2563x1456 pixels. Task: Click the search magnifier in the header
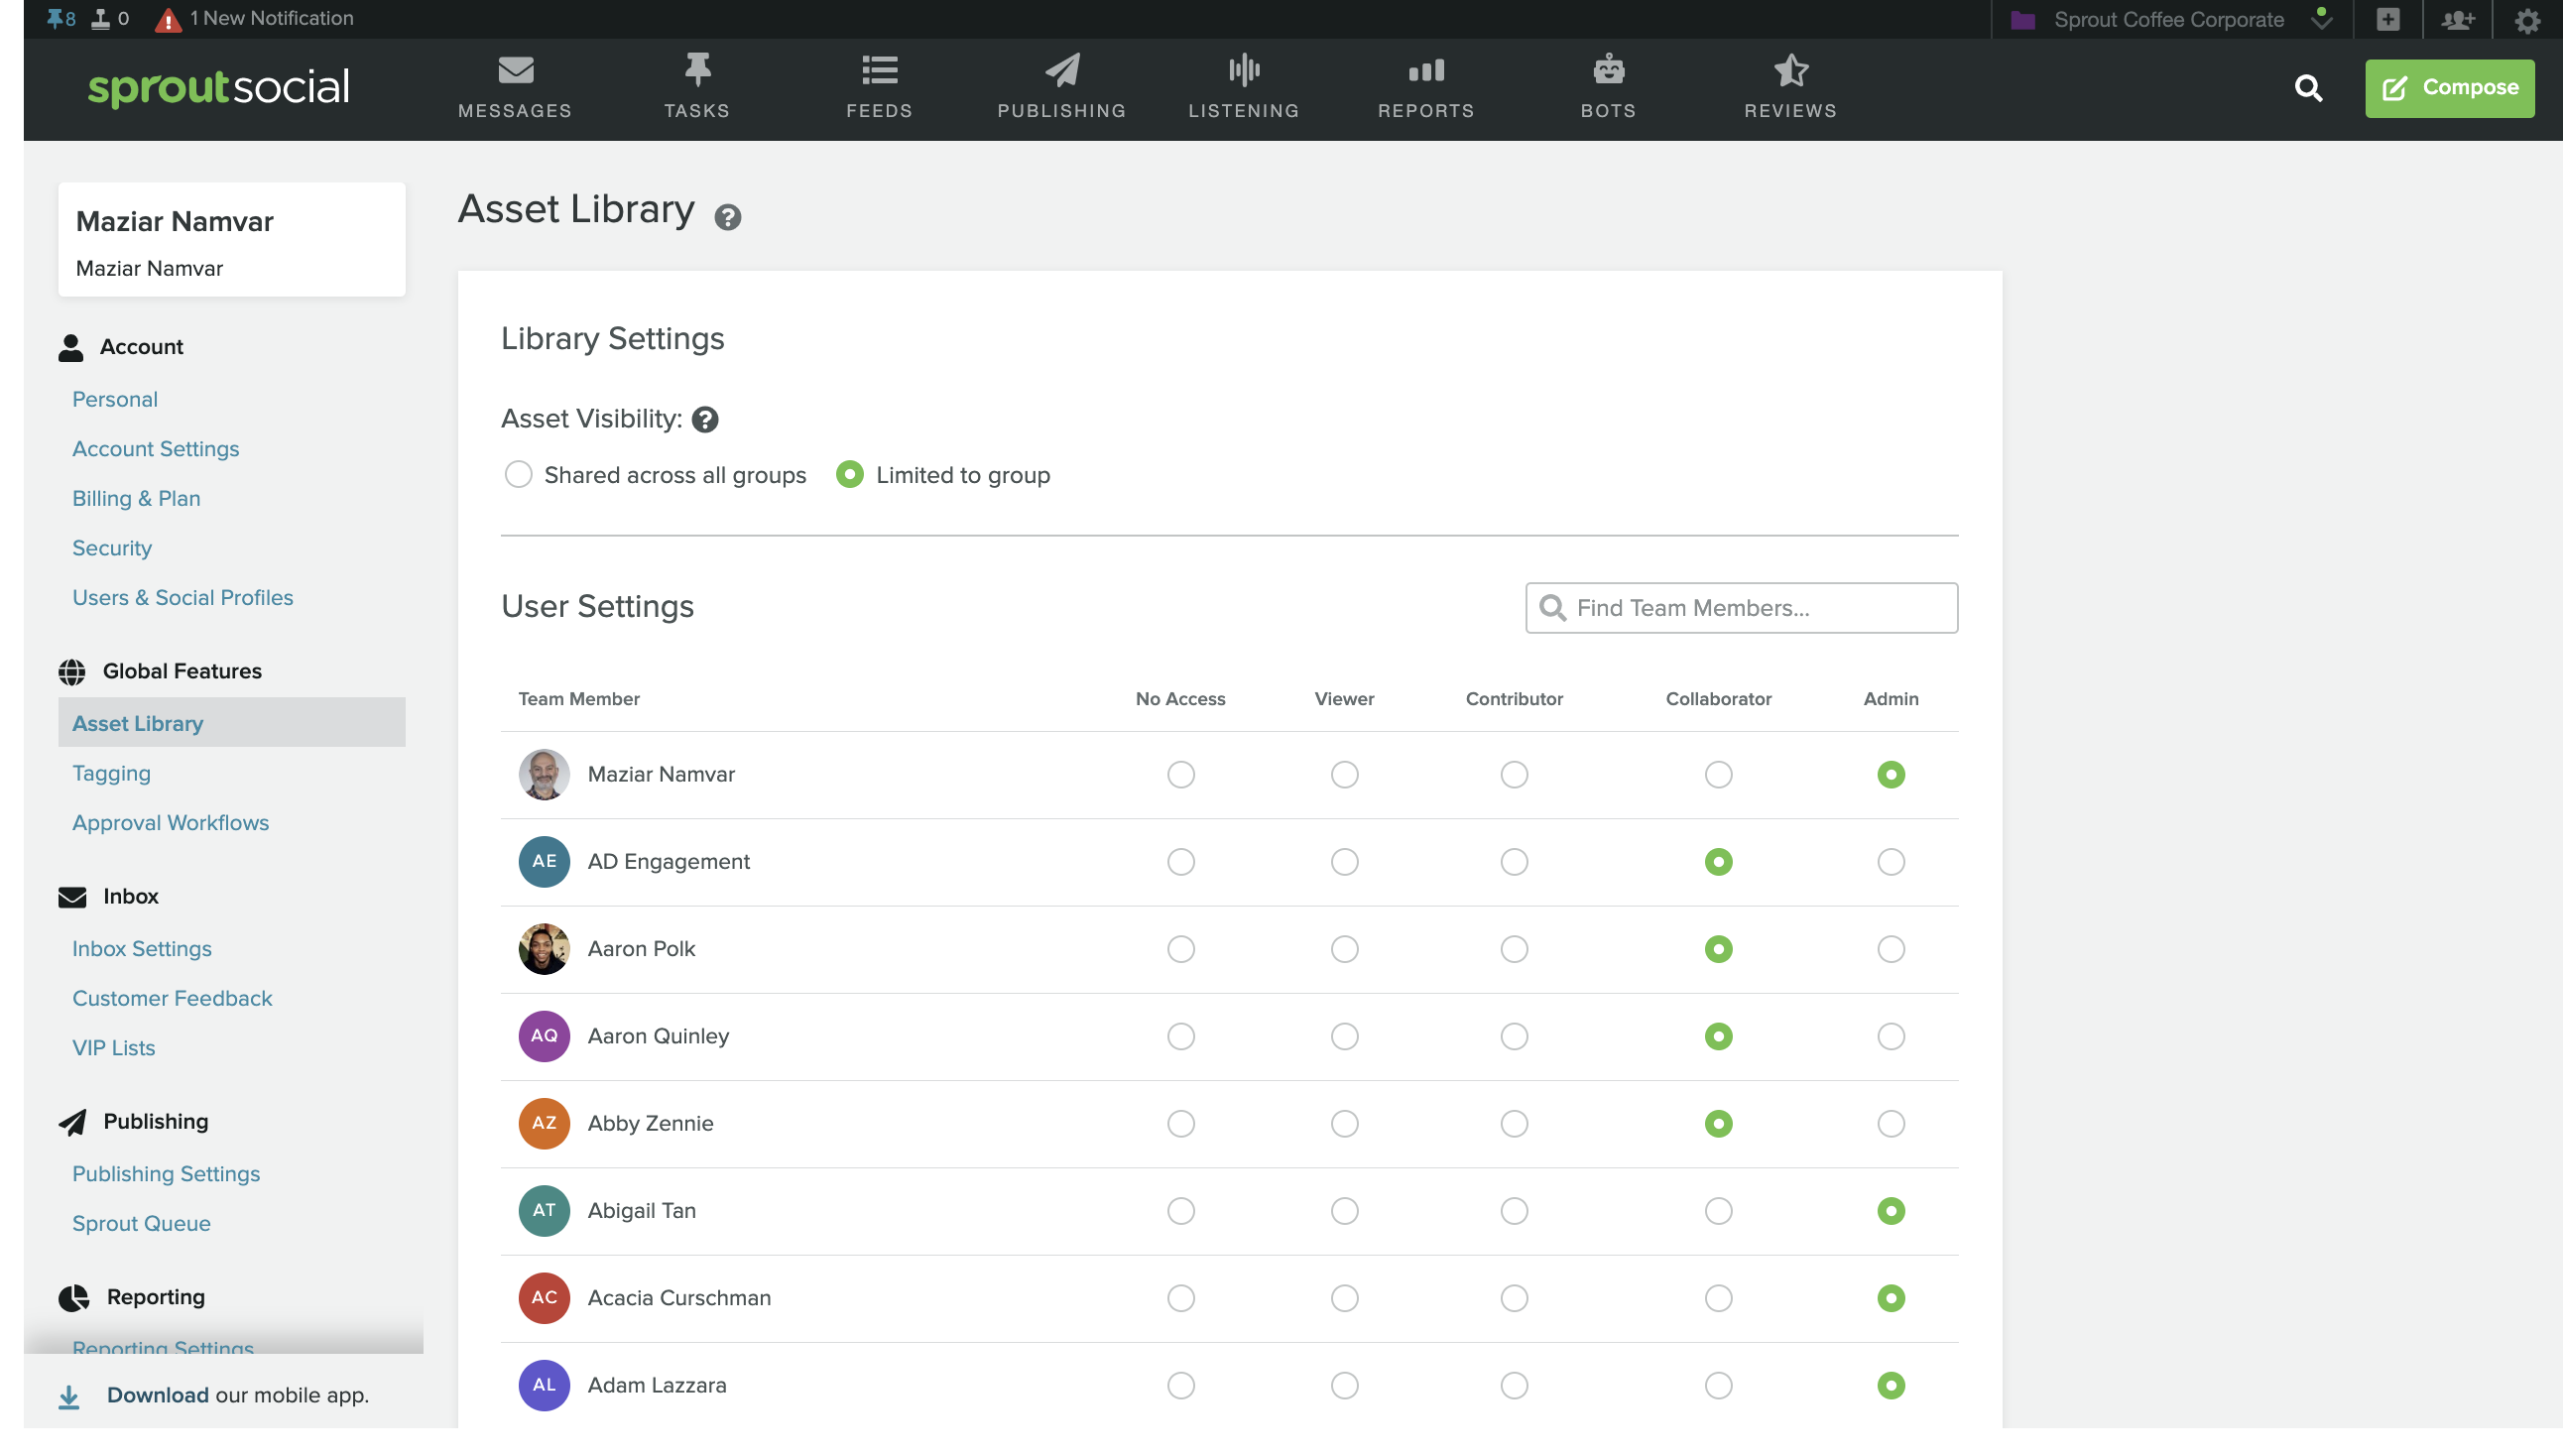pos(2308,88)
